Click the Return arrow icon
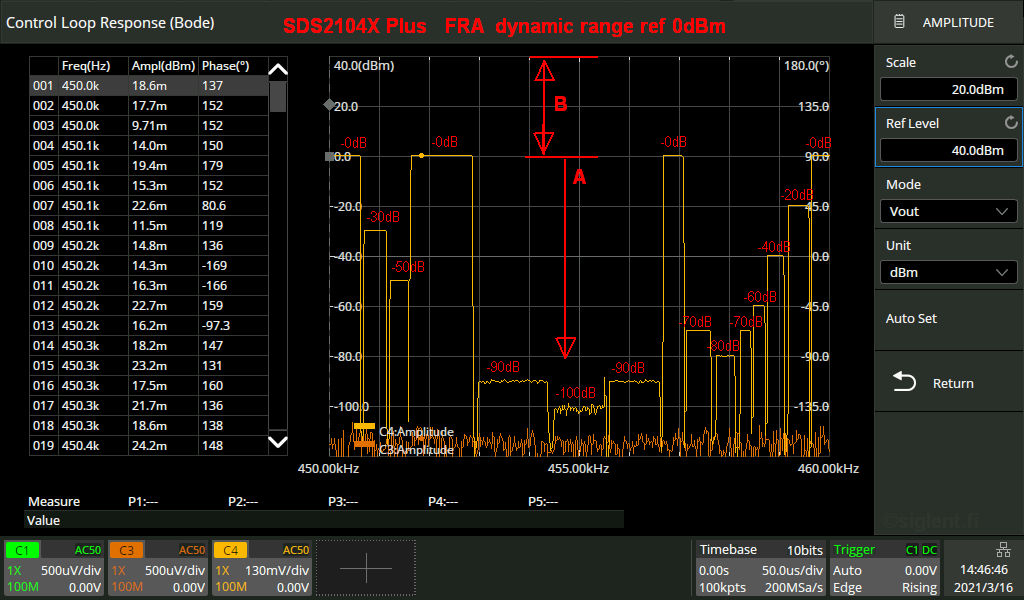 [904, 382]
